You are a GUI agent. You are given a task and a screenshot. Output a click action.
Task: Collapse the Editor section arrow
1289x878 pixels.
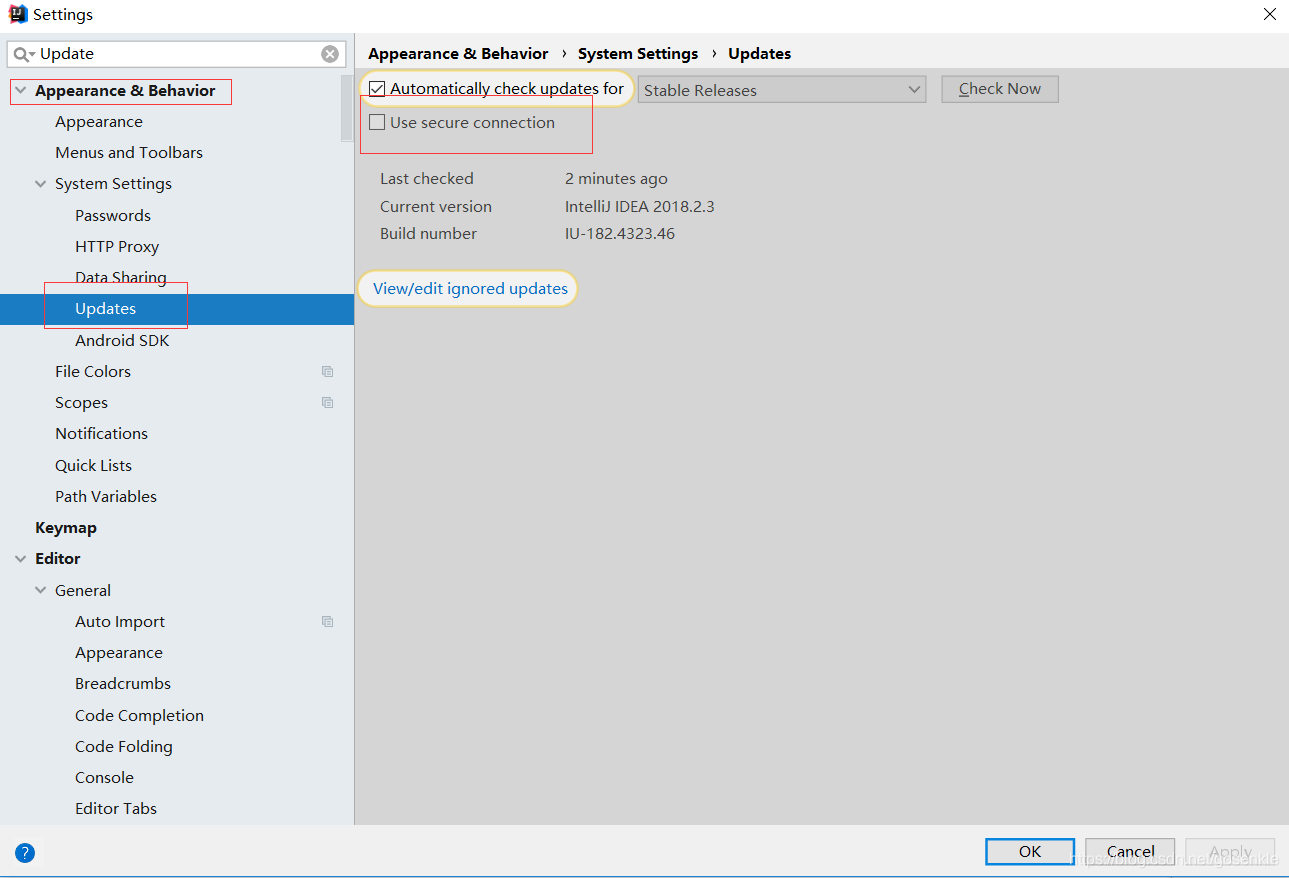point(20,559)
